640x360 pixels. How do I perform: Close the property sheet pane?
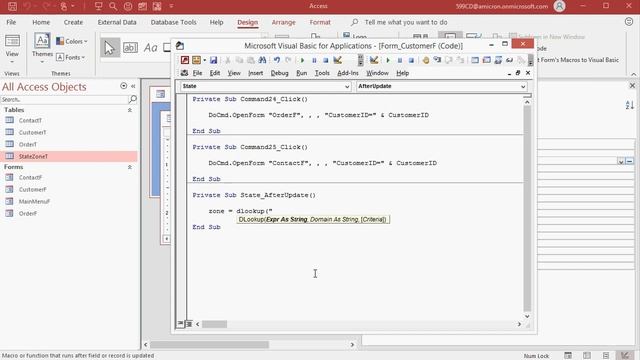[x=632, y=86]
